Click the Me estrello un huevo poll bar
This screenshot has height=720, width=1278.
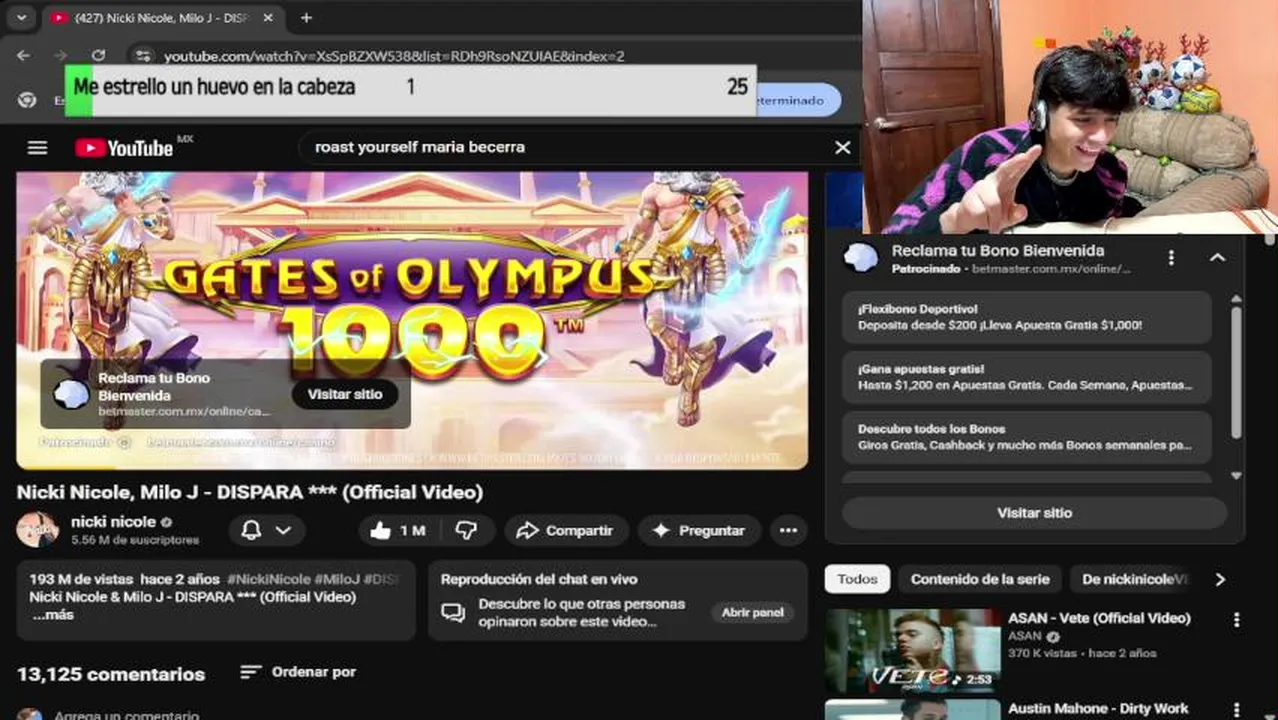(411, 88)
